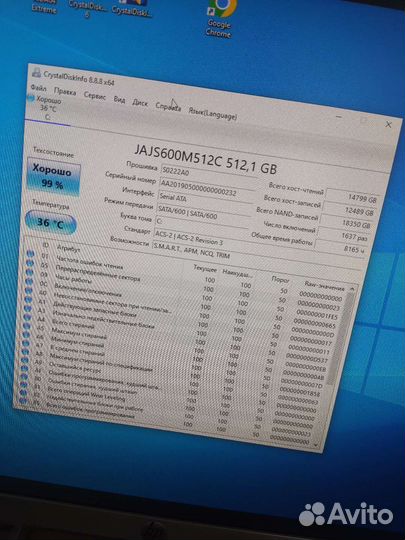Click the status circle for Максимум стираний
The height and width of the screenshot is (540, 405).
coord(27,326)
